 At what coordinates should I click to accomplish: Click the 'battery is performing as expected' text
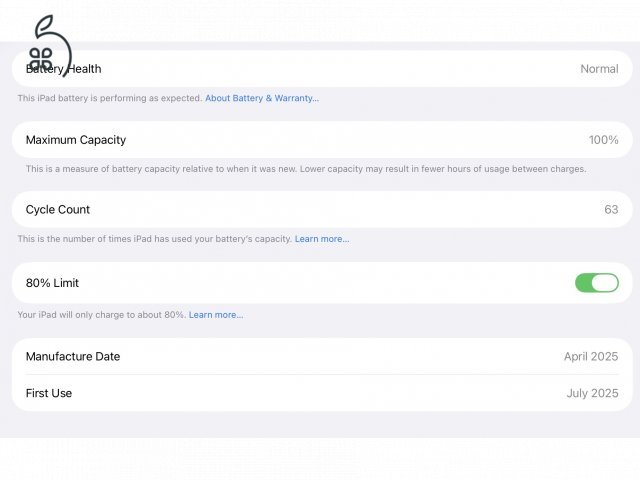click(110, 98)
